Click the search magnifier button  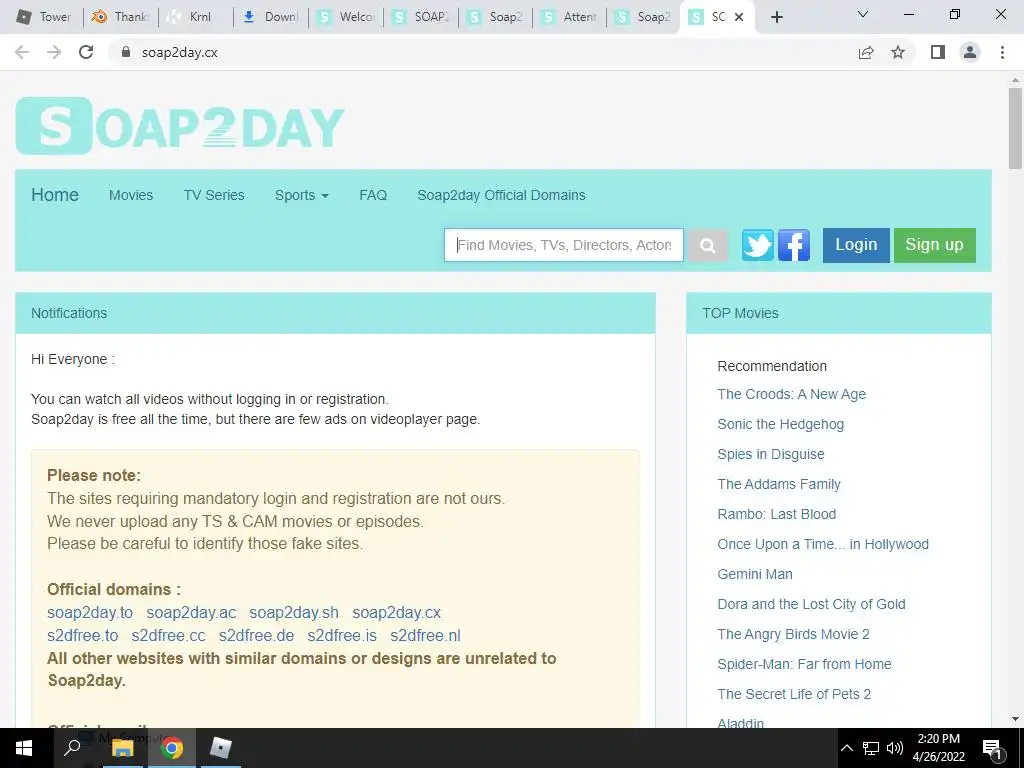tap(707, 246)
